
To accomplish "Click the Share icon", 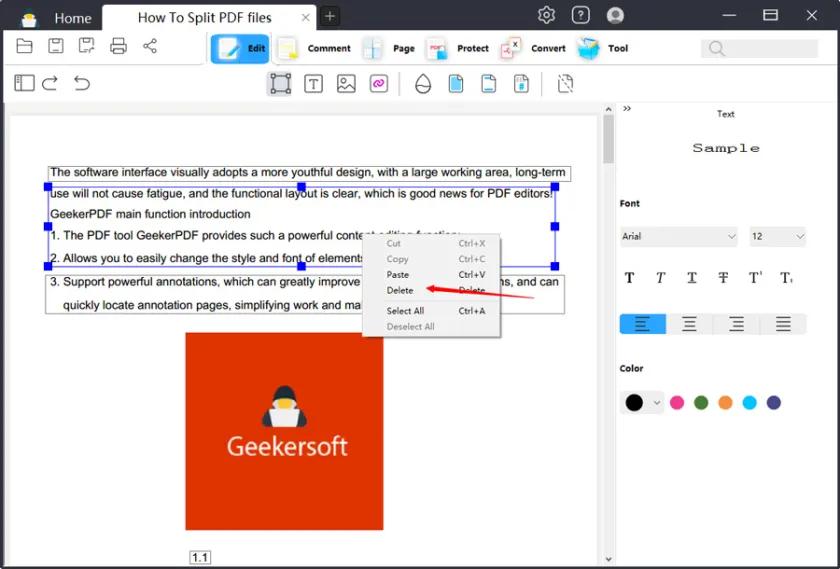I will click(x=150, y=47).
